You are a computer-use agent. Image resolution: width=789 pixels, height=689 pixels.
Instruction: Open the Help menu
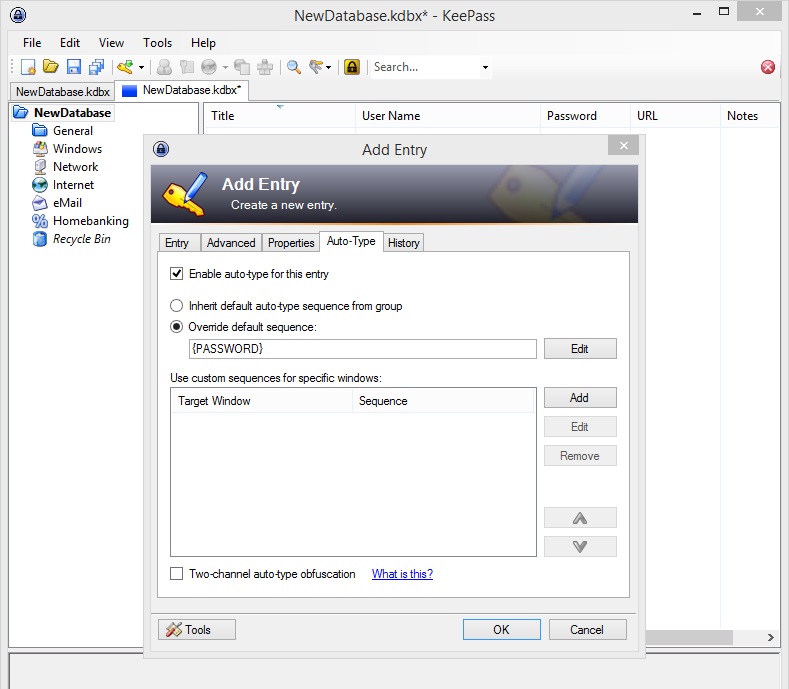click(203, 43)
